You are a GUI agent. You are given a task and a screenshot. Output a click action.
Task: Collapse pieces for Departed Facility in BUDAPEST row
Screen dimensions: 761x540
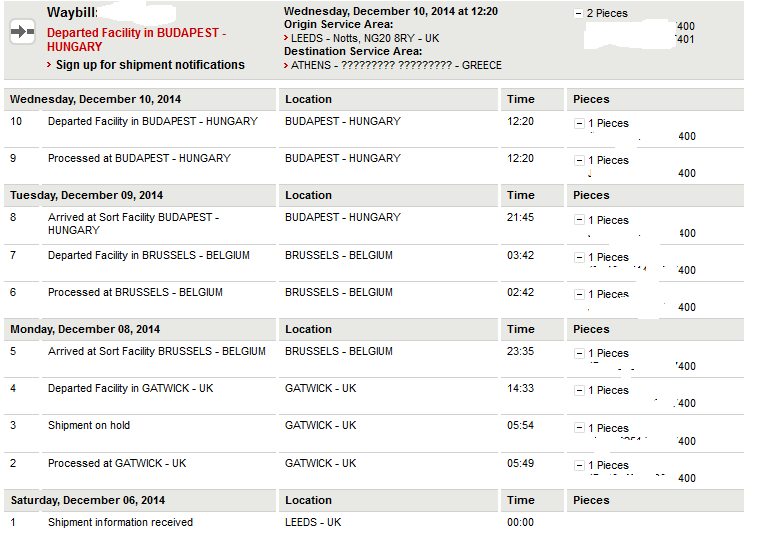click(x=579, y=123)
